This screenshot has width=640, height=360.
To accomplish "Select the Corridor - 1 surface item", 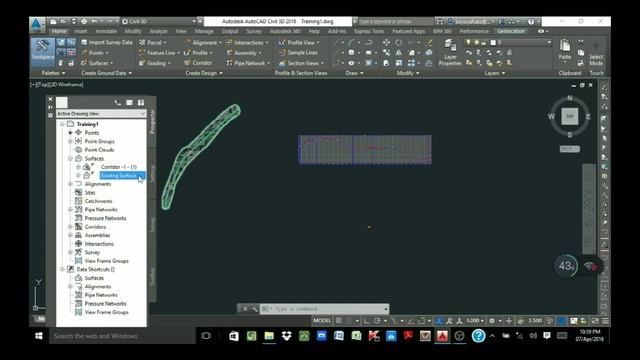I will click(x=118, y=167).
